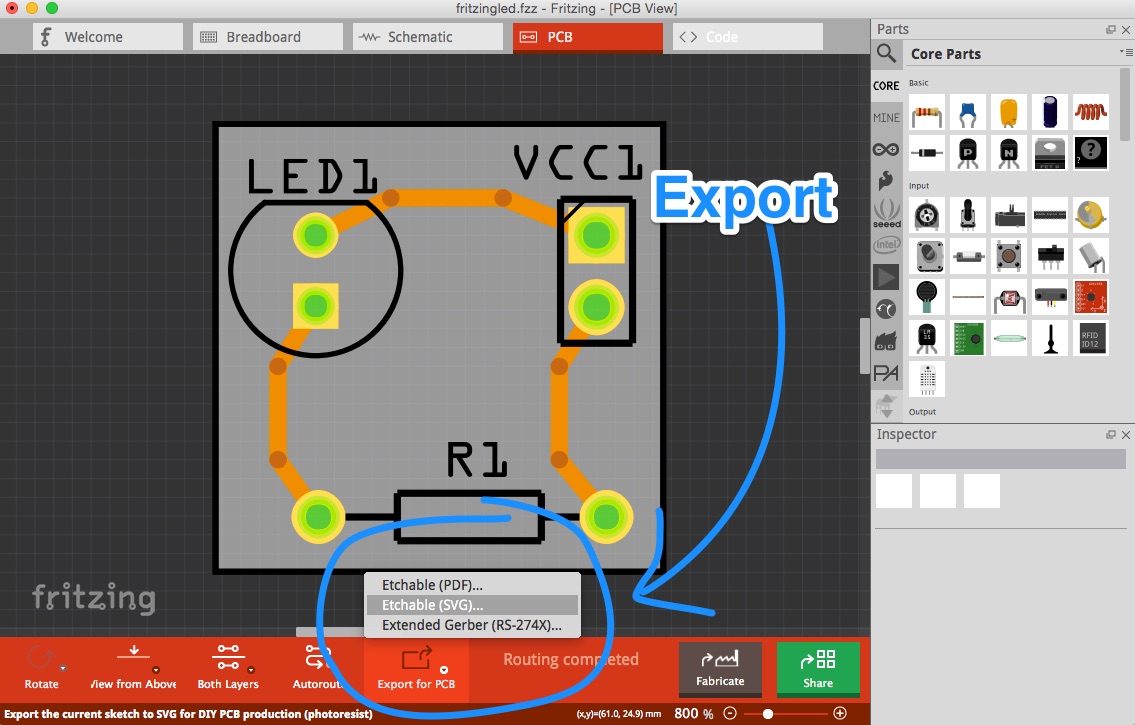Choose Extended Gerber (RS-274X)... export option
This screenshot has height=725, width=1135.
(x=472, y=625)
